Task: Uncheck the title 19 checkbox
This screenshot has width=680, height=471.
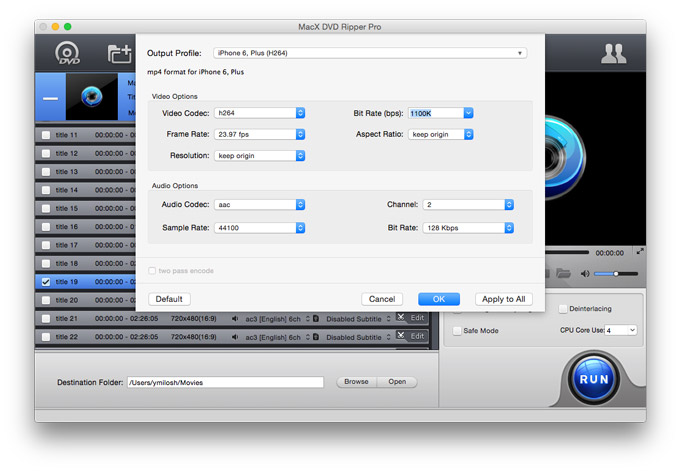Action: pyautogui.click(x=46, y=282)
